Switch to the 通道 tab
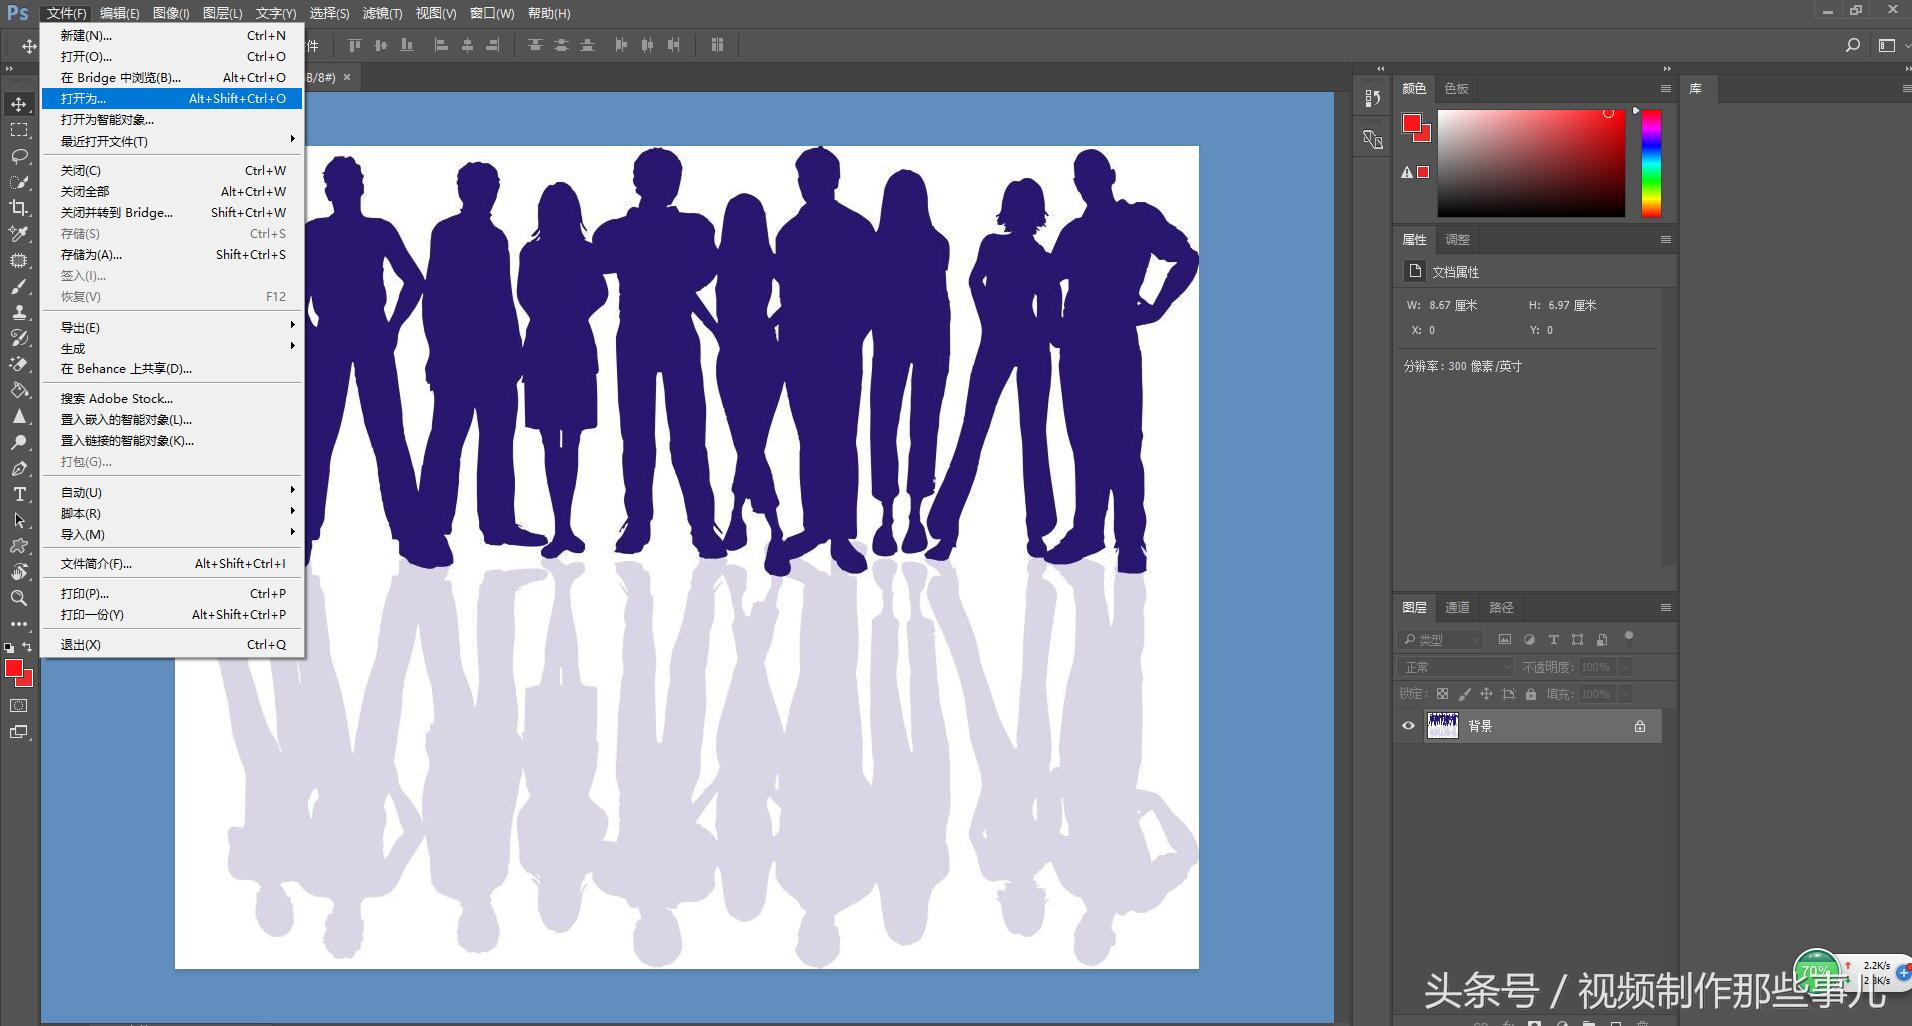This screenshot has height=1026, width=1912. [1457, 607]
